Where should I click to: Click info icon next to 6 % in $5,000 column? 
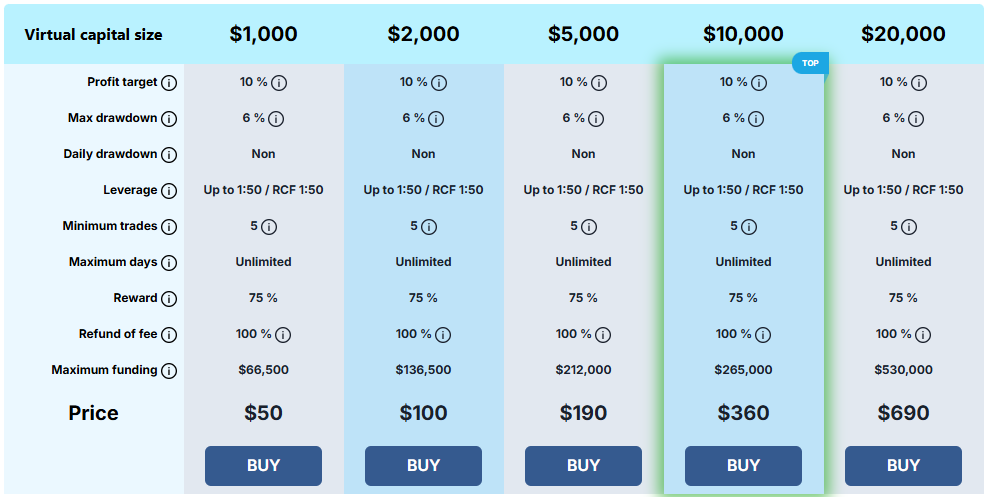(595, 118)
